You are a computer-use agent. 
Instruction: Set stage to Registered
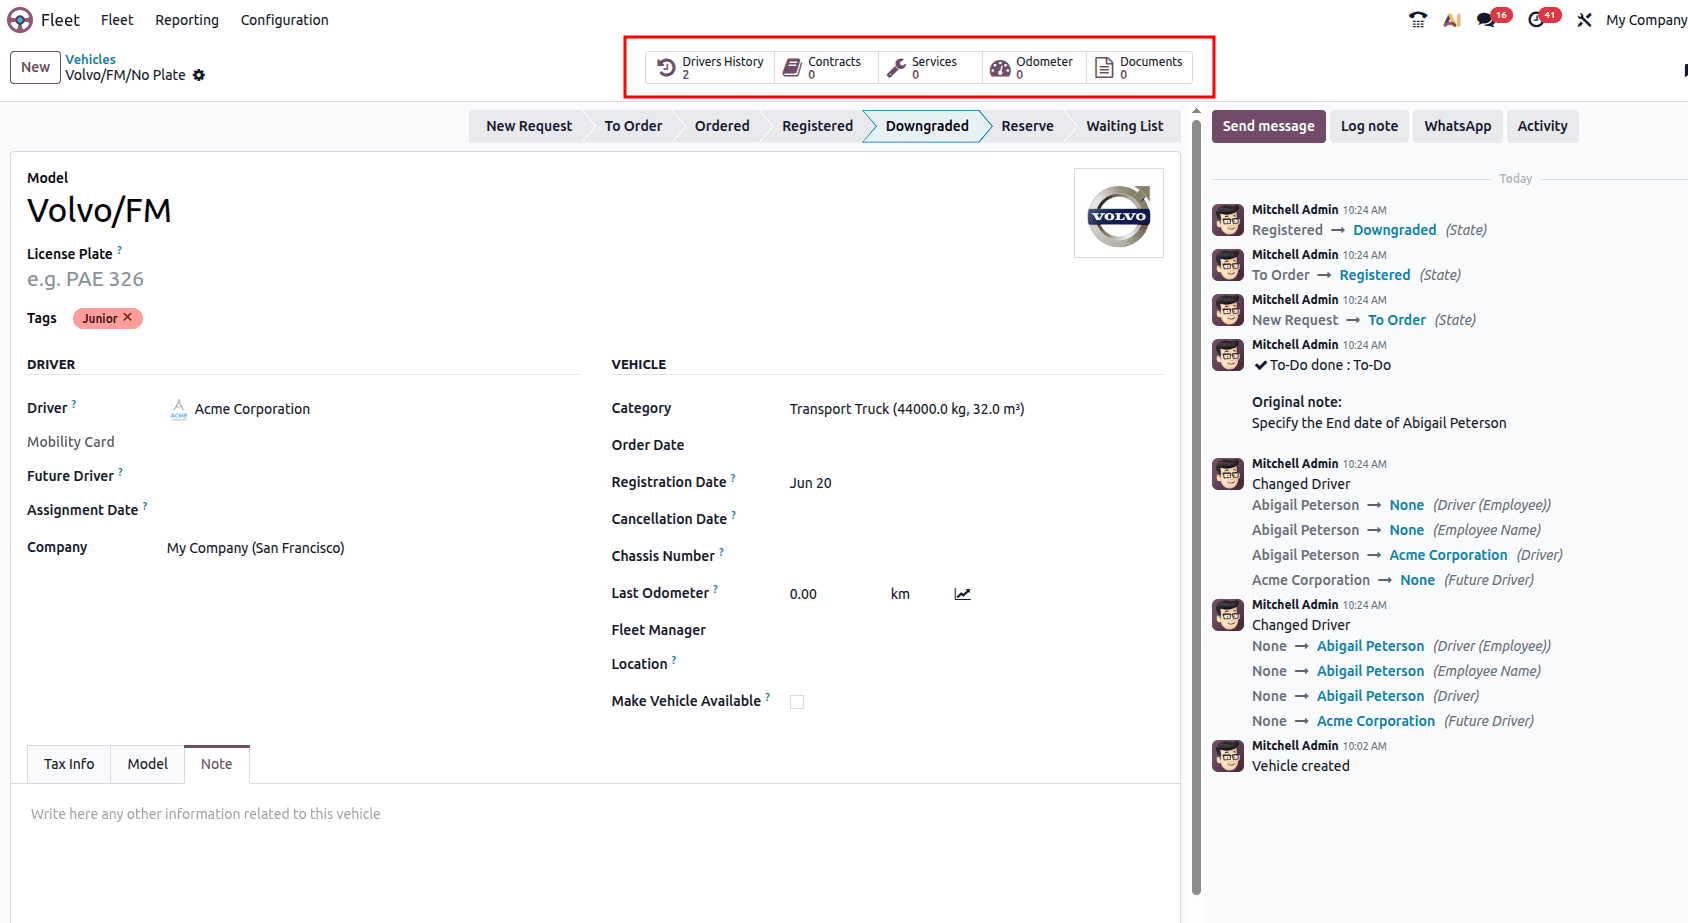817,126
